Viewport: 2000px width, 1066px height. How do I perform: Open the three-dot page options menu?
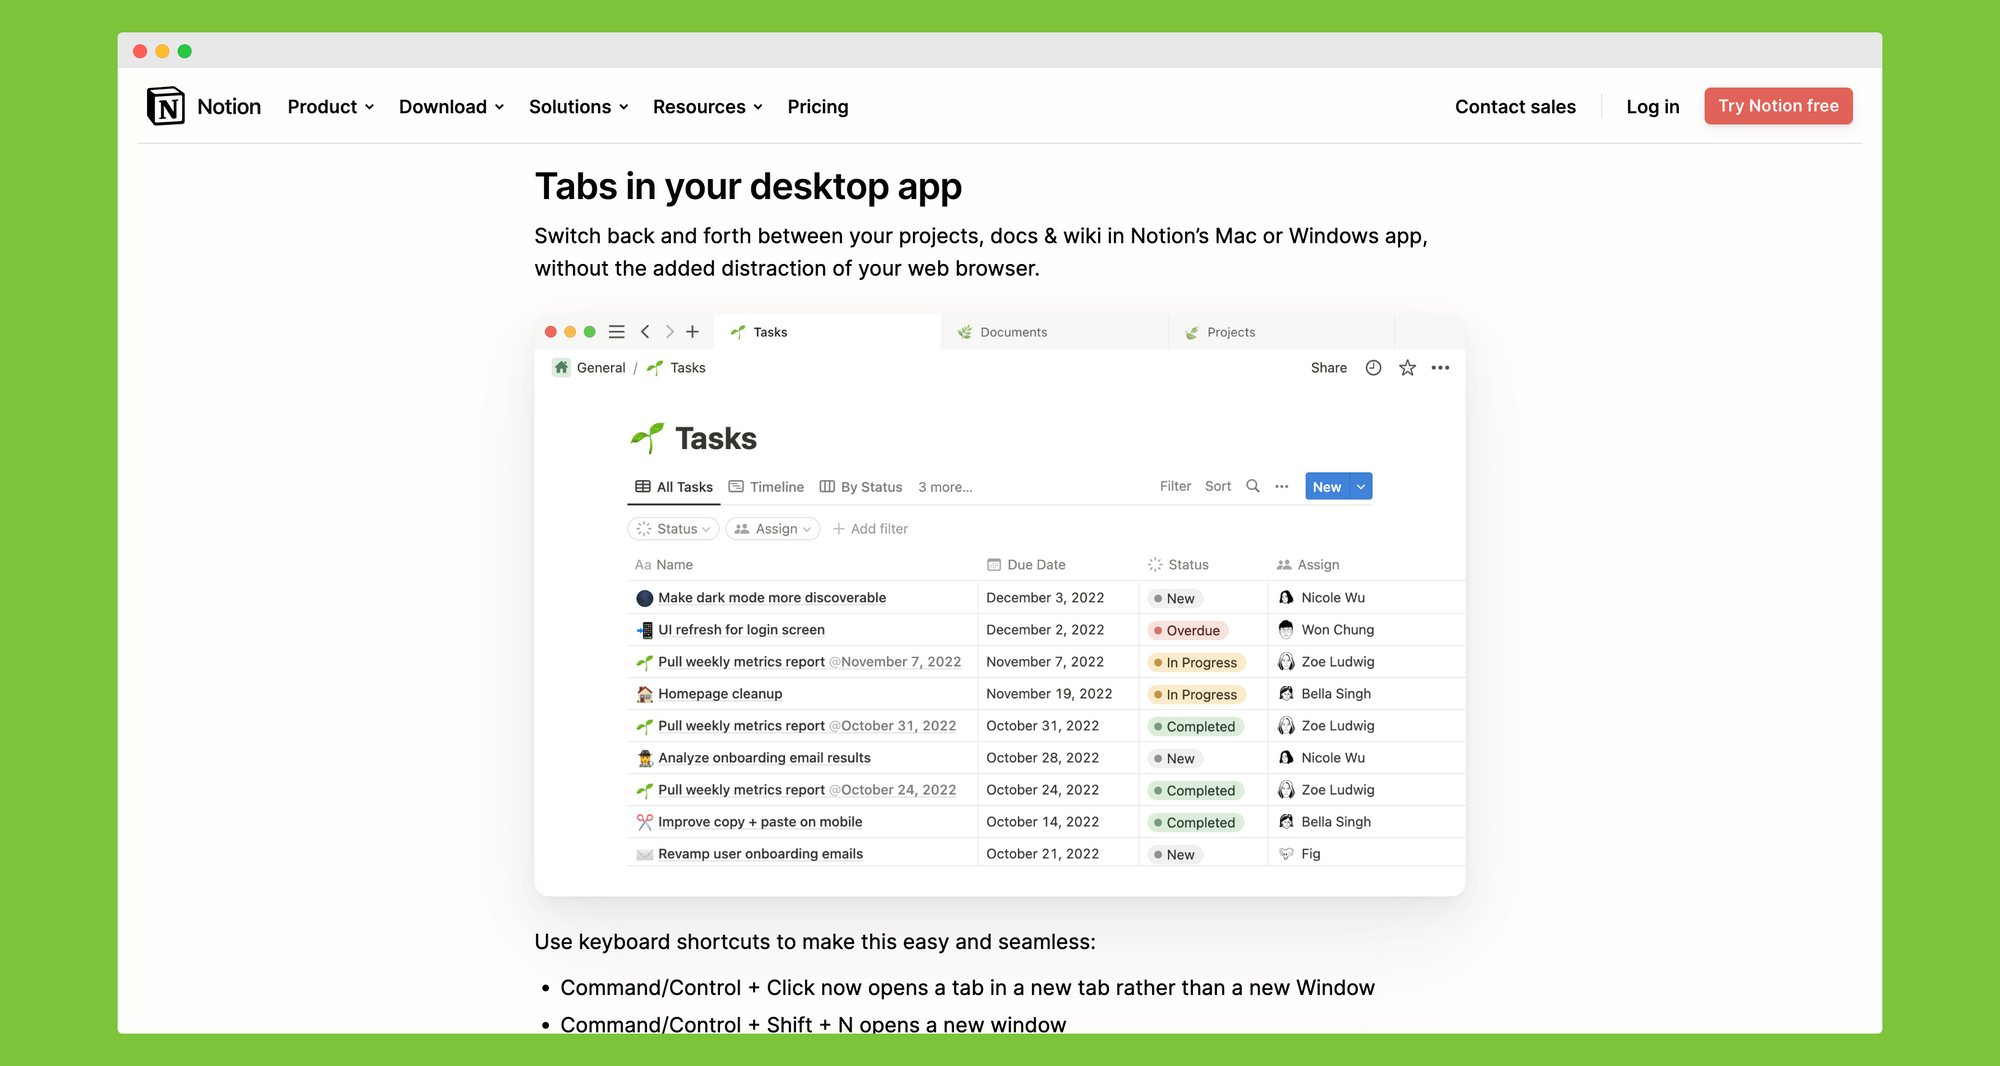pyautogui.click(x=1440, y=368)
